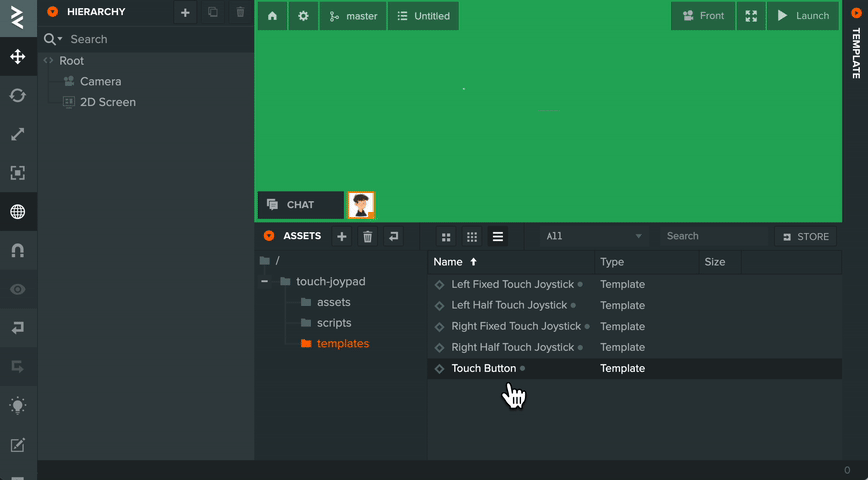This screenshot has height=480, width=868.
Task: Add new entity with Hierarchy plus
Action: (x=185, y=12)
